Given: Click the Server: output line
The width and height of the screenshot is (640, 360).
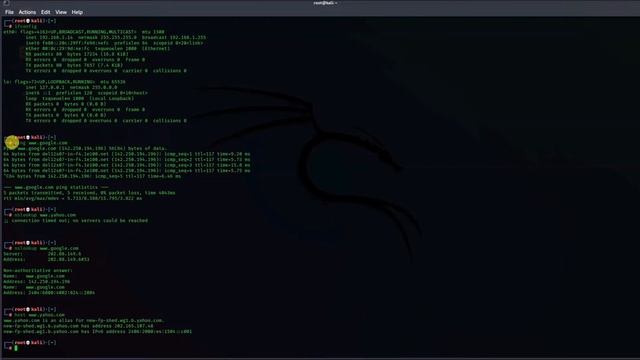Looking at the screenshot, I should point(42,254).
